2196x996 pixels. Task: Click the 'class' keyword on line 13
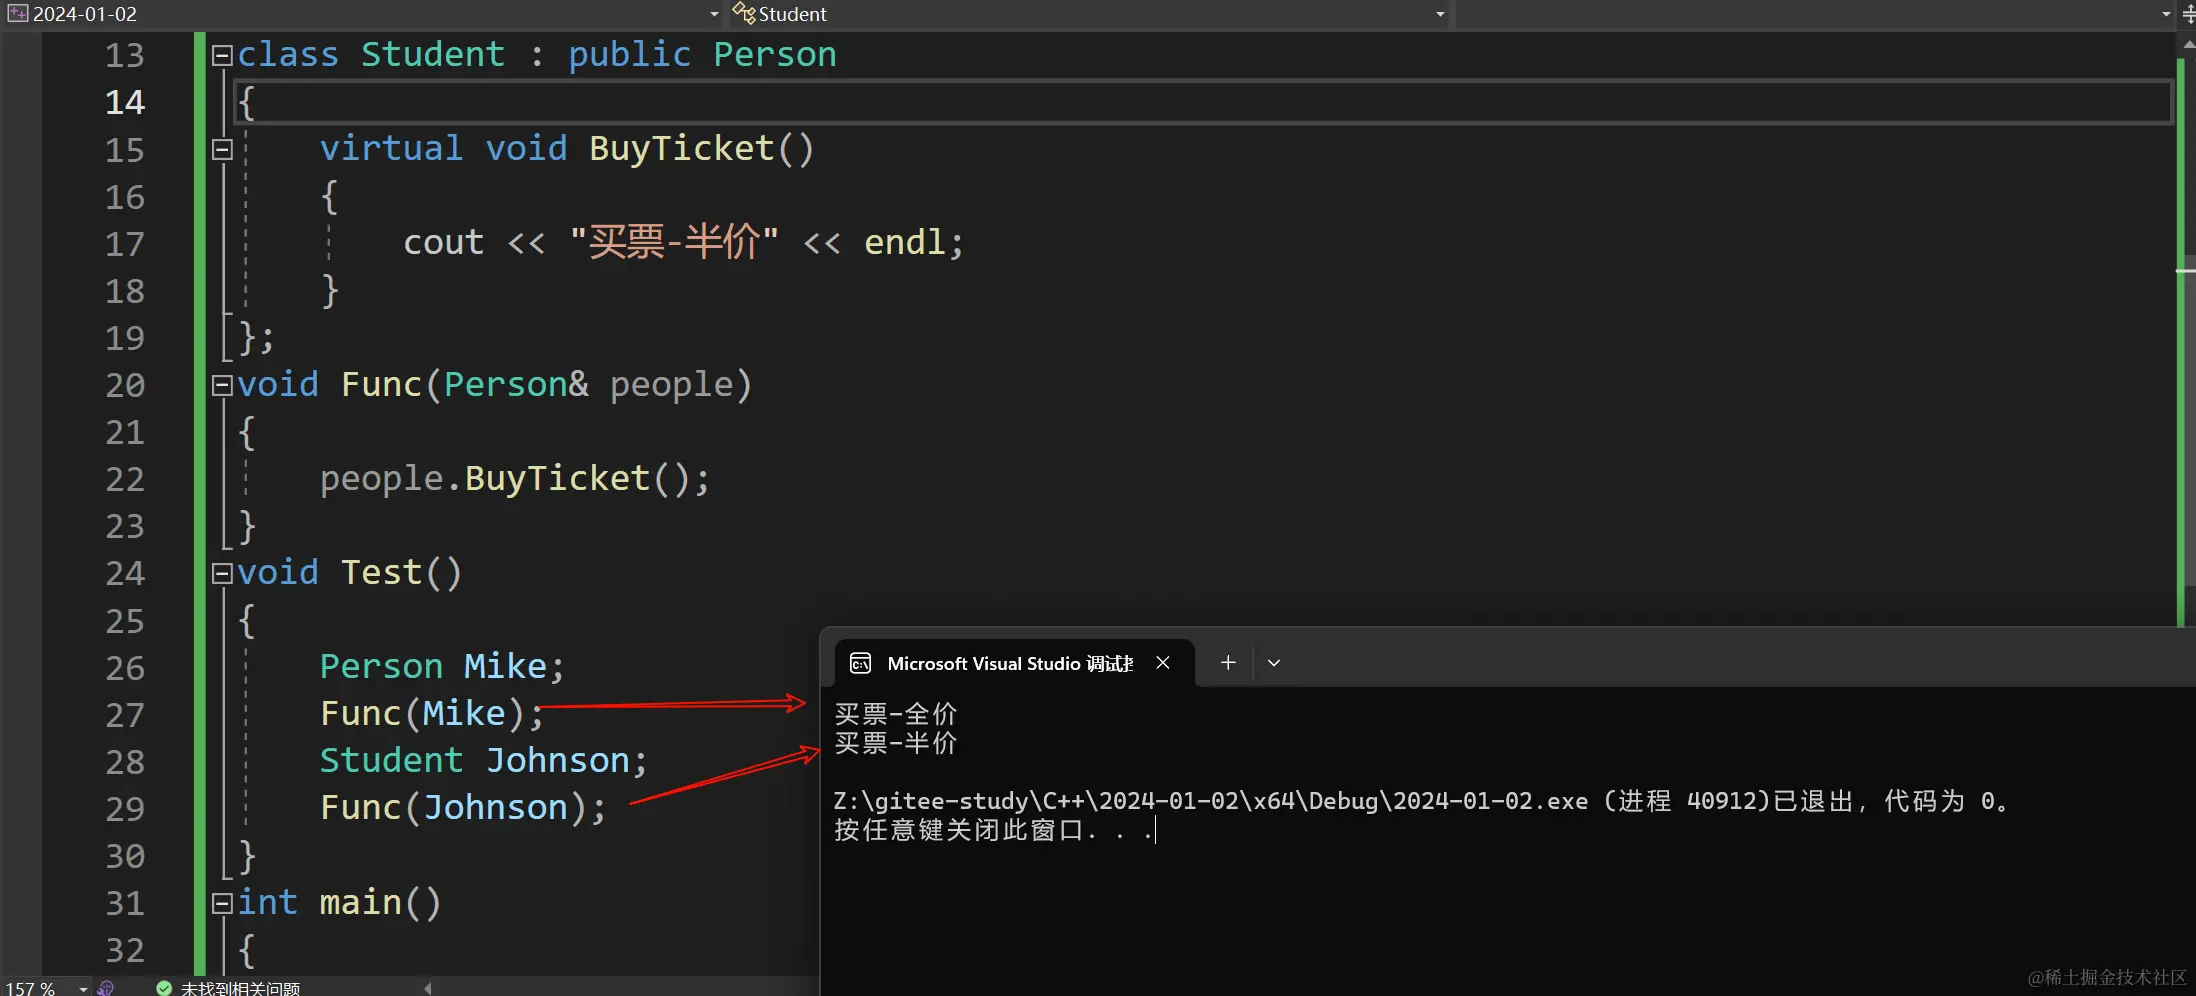(x=288, y=55)
